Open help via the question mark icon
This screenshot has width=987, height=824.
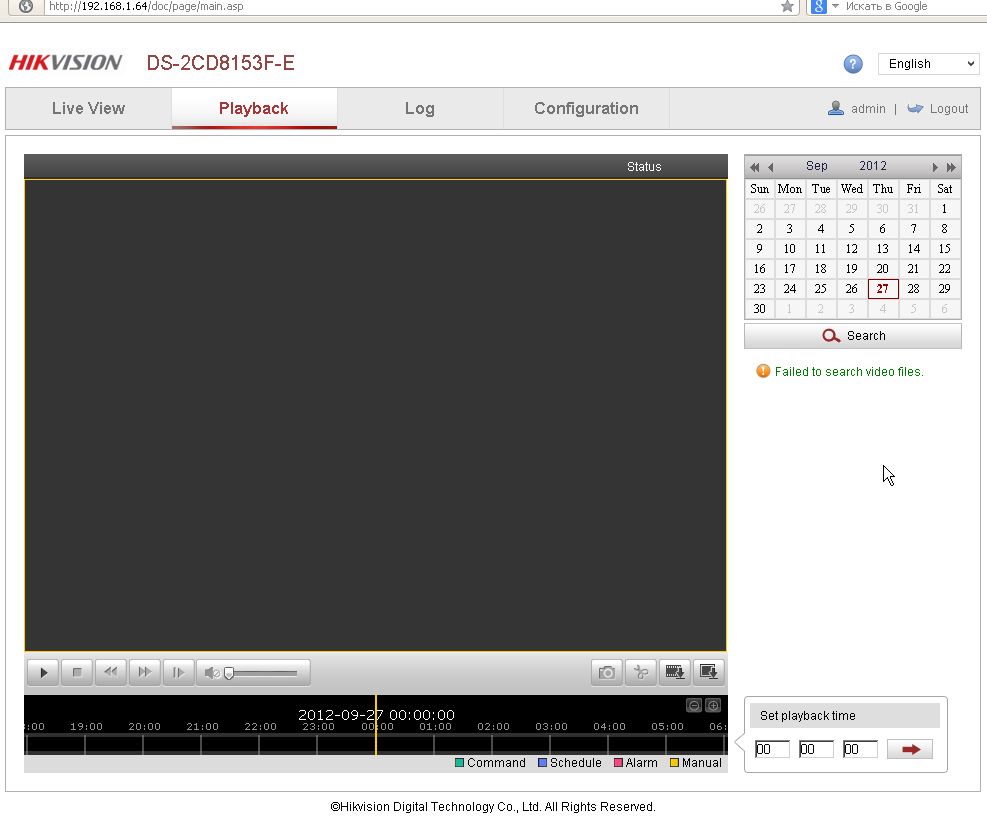tap(853, 64)
